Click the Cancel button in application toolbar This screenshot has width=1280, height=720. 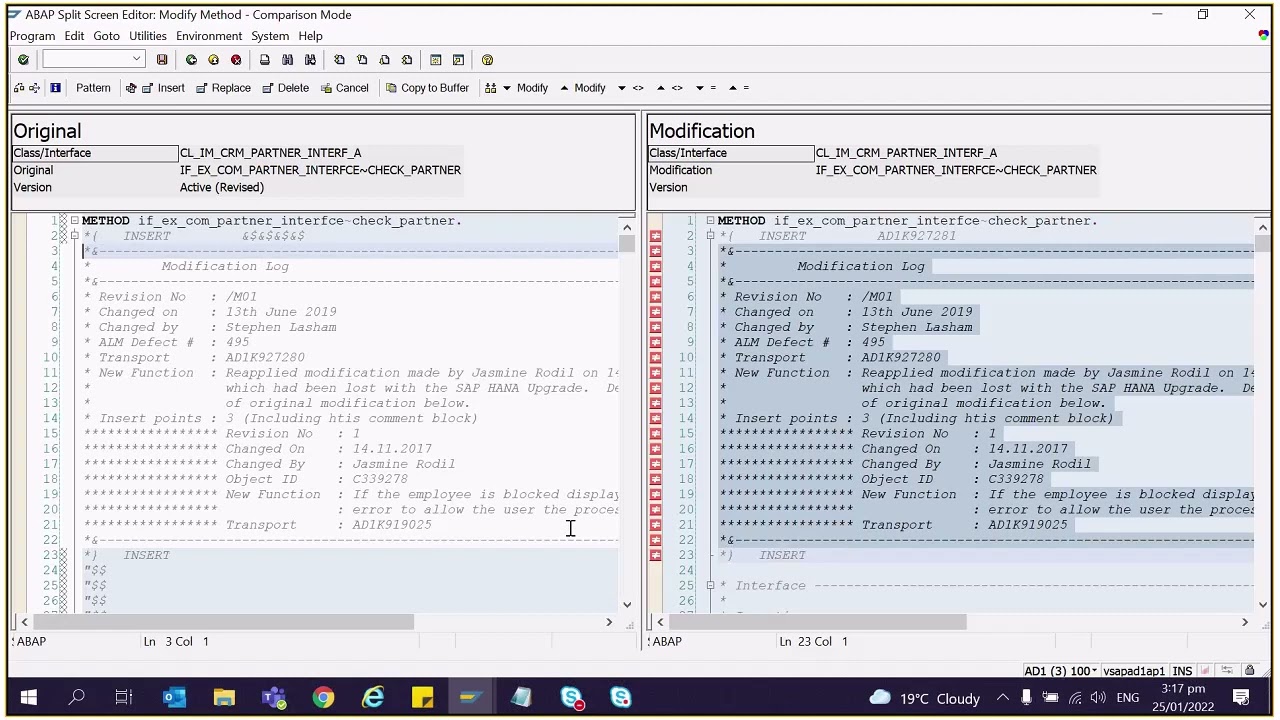pos(345,88)
